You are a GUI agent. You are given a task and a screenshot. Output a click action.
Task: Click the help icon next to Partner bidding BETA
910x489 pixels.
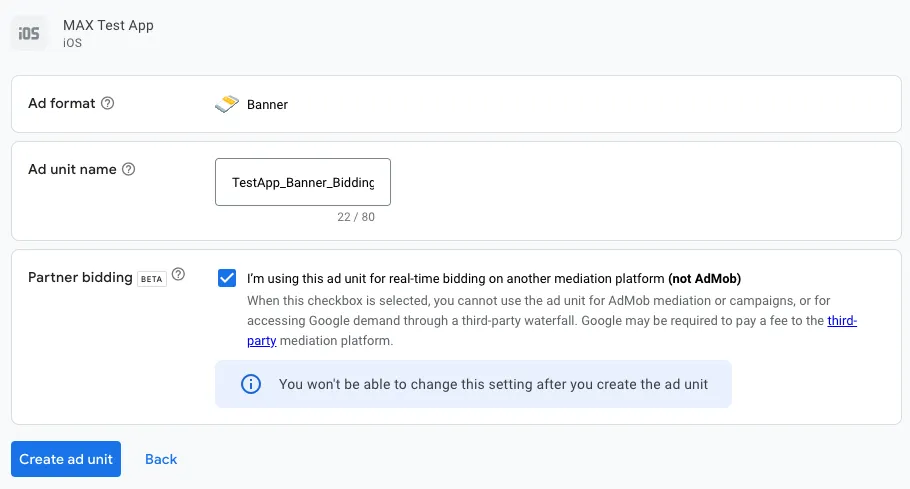tap(178, 274)
